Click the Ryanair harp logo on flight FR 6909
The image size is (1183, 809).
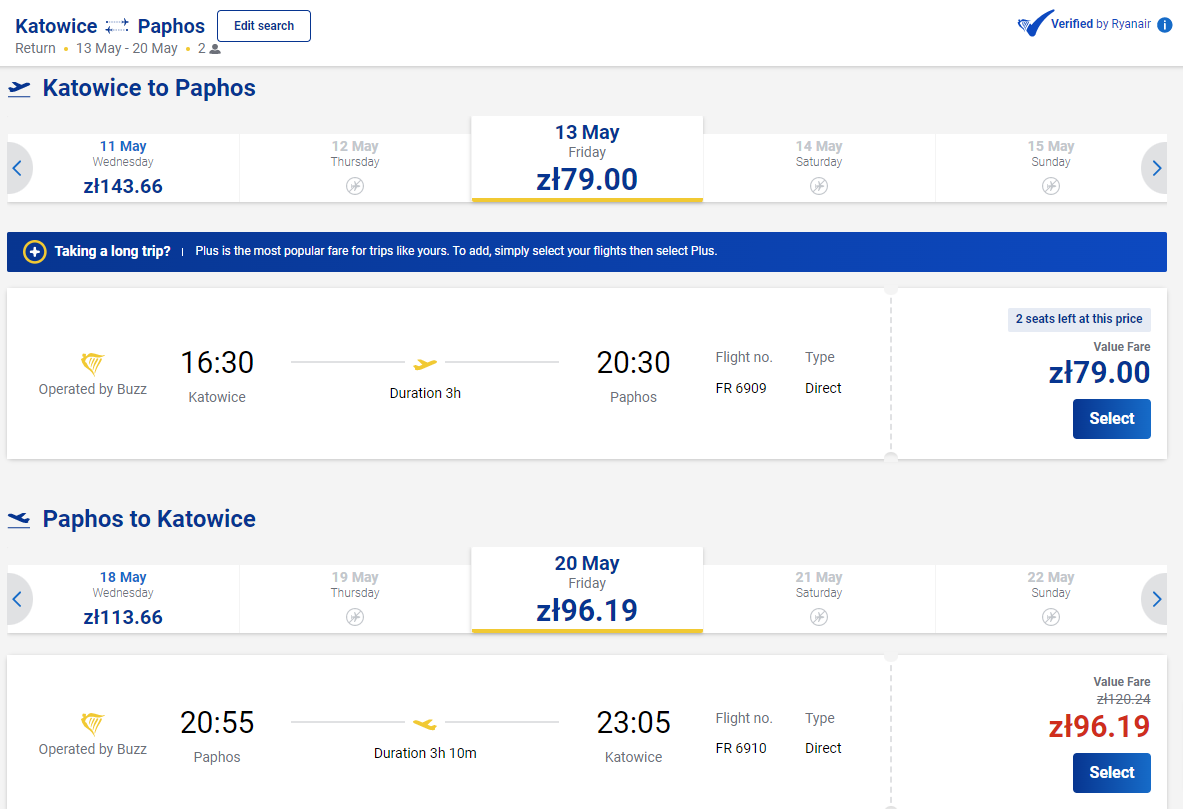click(92, 363)
